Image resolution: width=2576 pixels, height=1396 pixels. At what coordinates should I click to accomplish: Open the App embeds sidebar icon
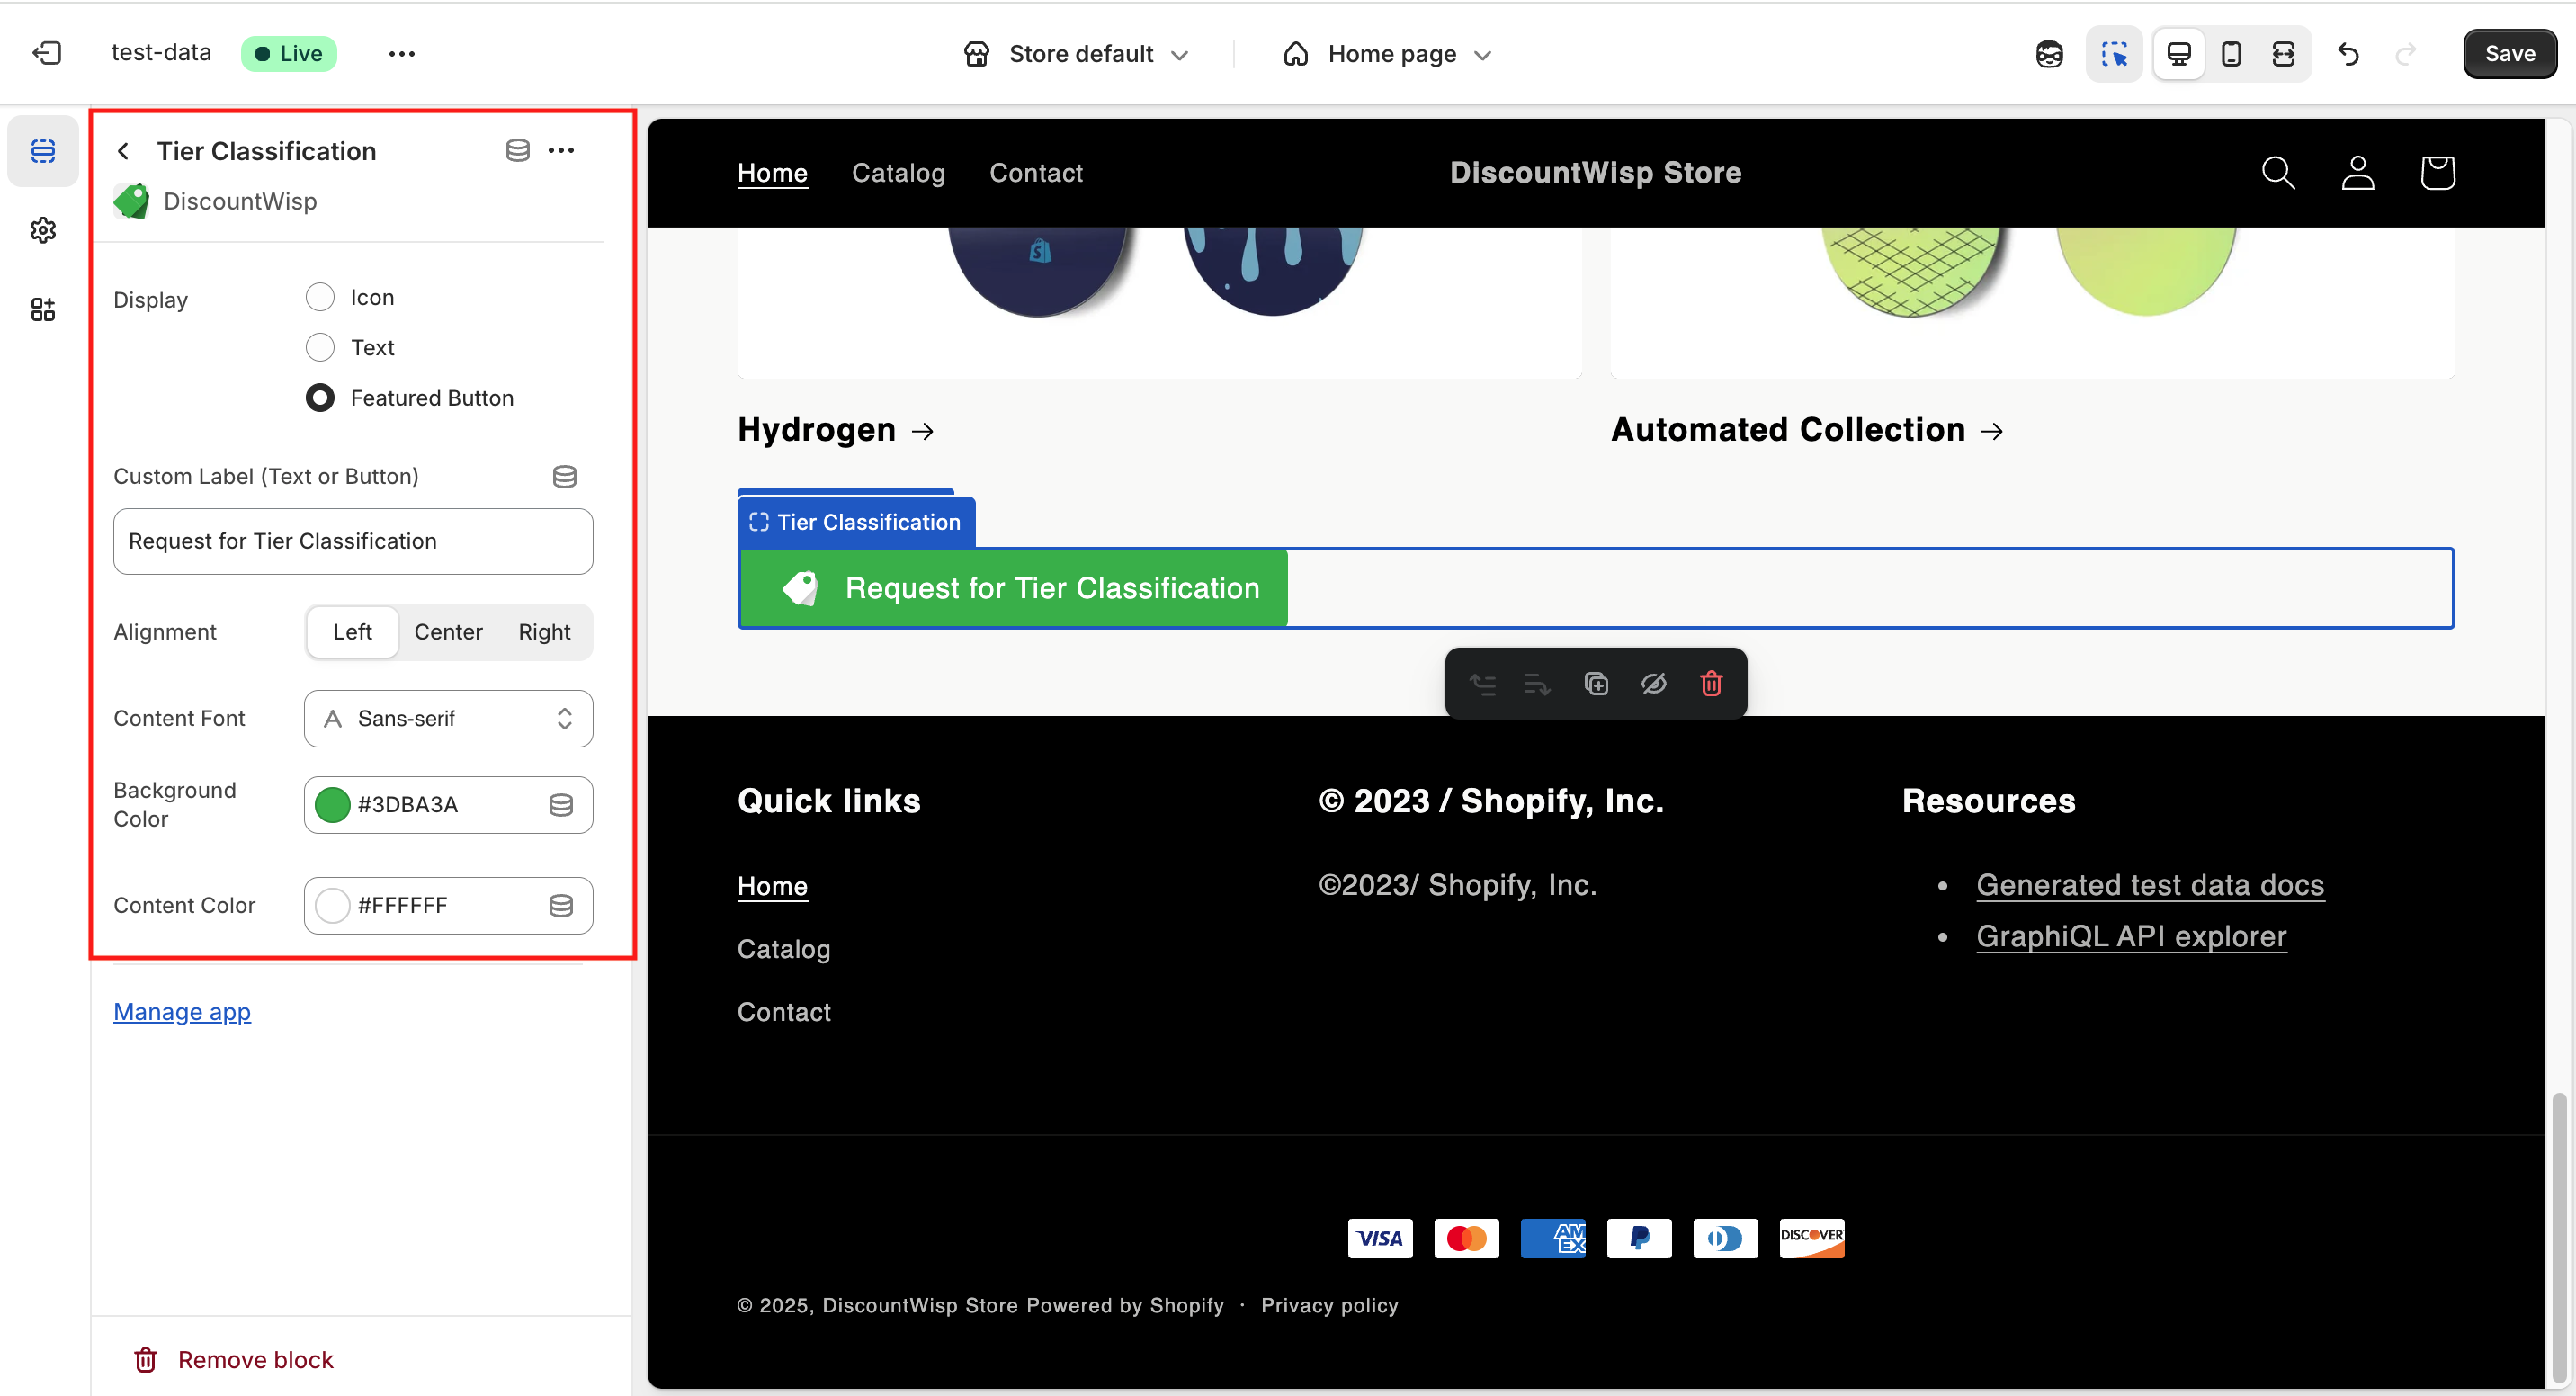[x=43, y=309]
